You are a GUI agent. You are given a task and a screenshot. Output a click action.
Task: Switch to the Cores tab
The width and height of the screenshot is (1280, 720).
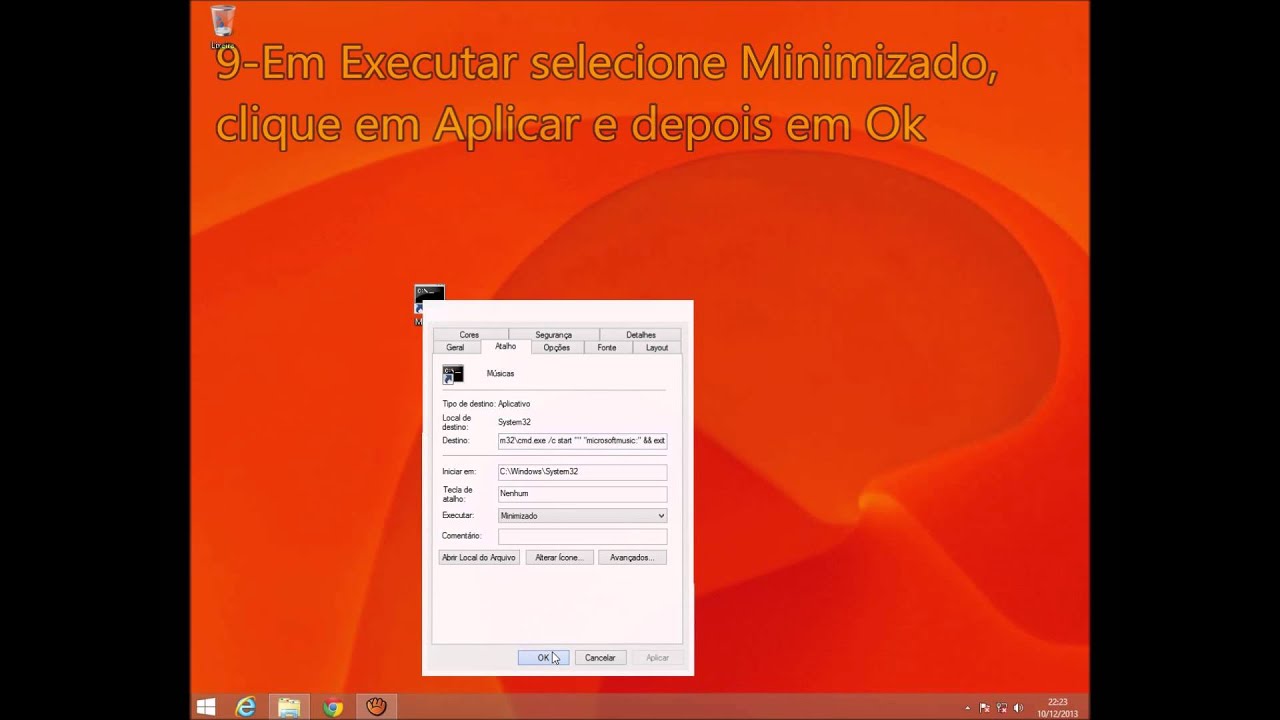click(x=470, y=334)
